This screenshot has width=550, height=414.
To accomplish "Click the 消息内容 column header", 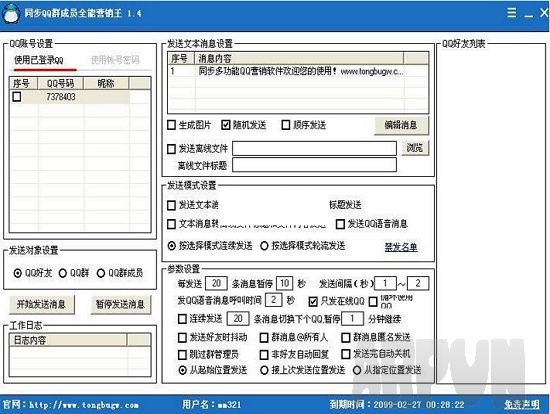I will pos(299,58).
